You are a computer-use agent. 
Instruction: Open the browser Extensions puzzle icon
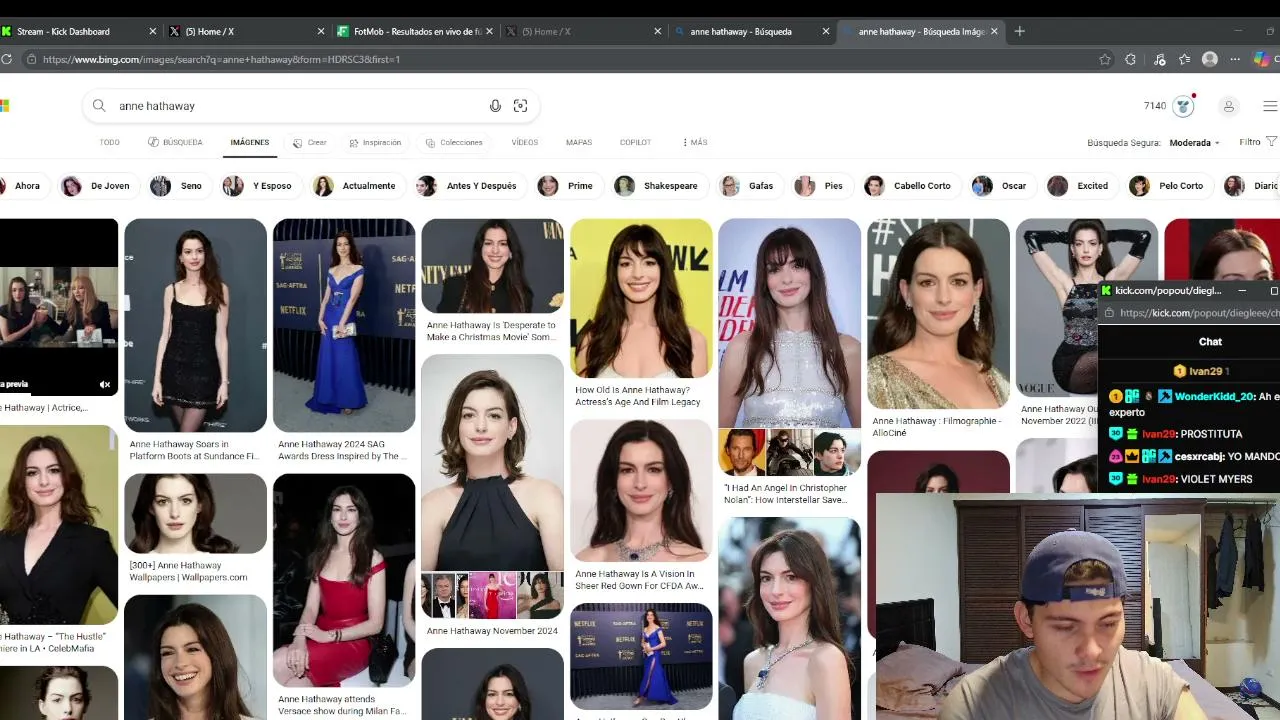pos(1131,59)
